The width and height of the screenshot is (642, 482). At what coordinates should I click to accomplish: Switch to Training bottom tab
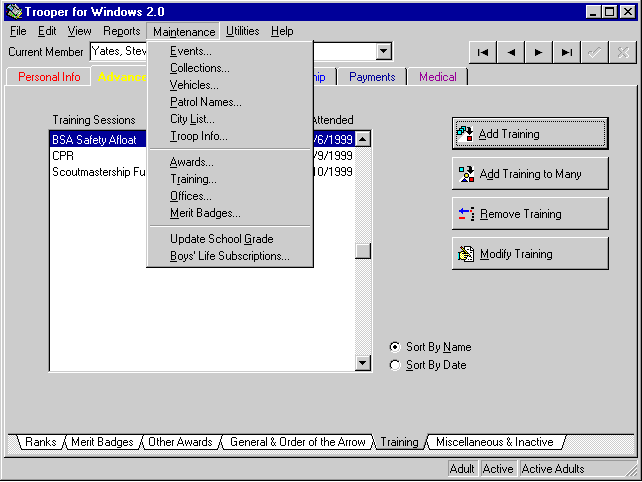click(400, 442)
